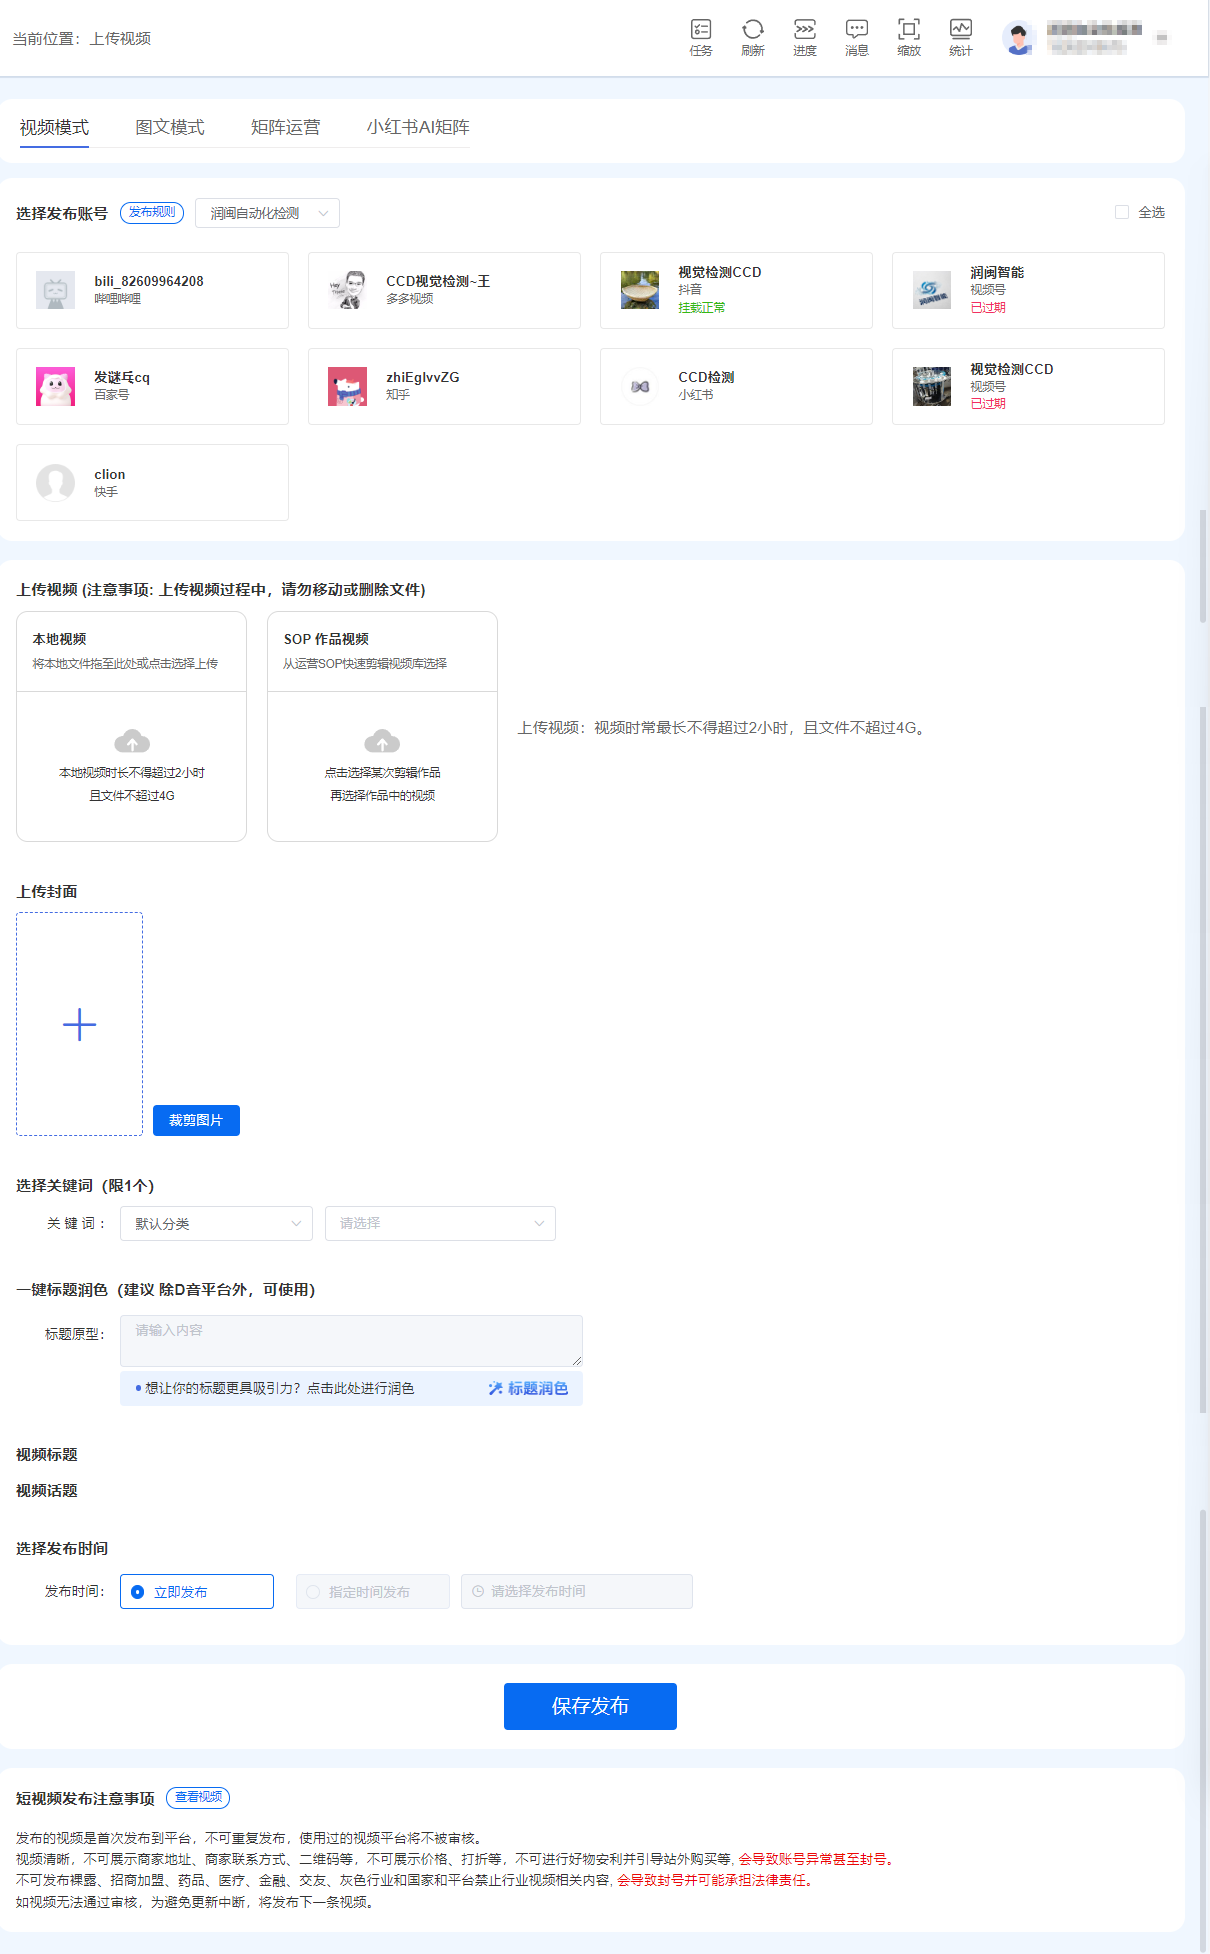
Task: Switch to the 矩阵运营 tab
Action: (x=286, y=127)
